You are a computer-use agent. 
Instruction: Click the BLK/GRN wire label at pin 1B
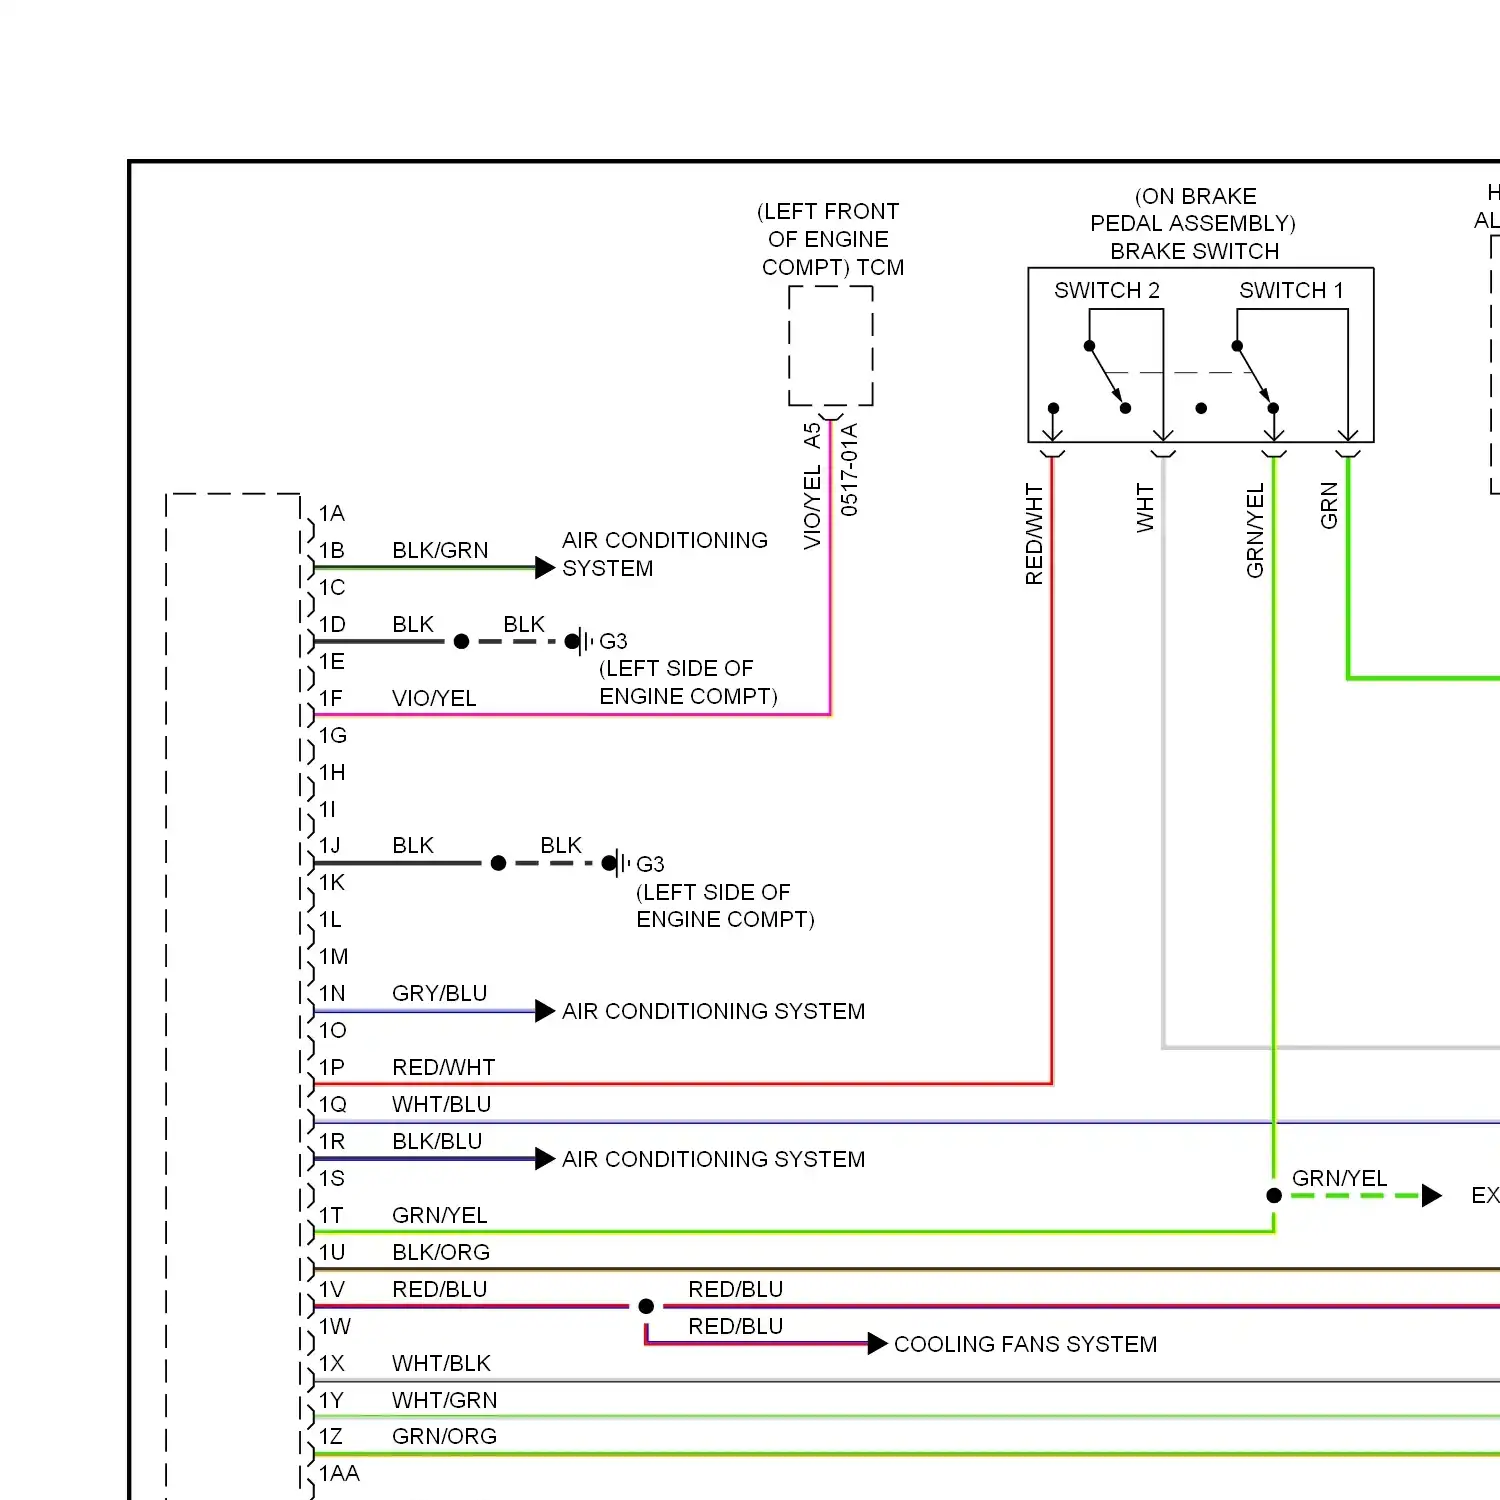point(440,550)
